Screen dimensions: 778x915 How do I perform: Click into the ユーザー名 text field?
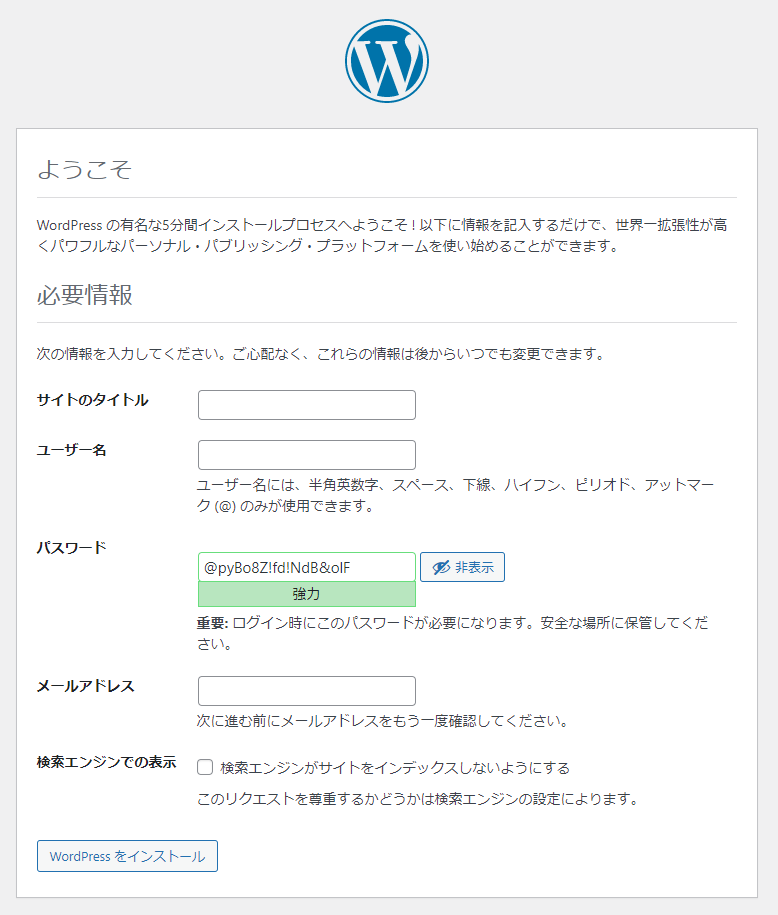click(x=307, y=455)
